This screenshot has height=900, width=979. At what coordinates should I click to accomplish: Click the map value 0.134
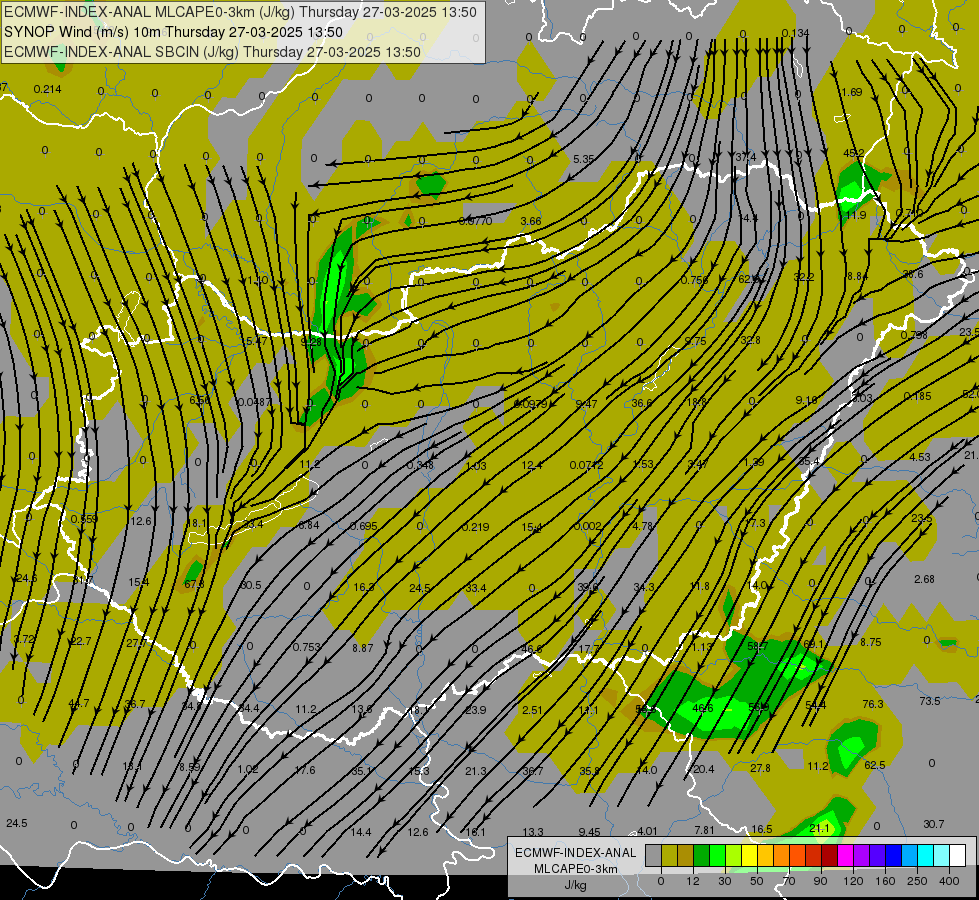pyautogui.click(x=795, y=33)
